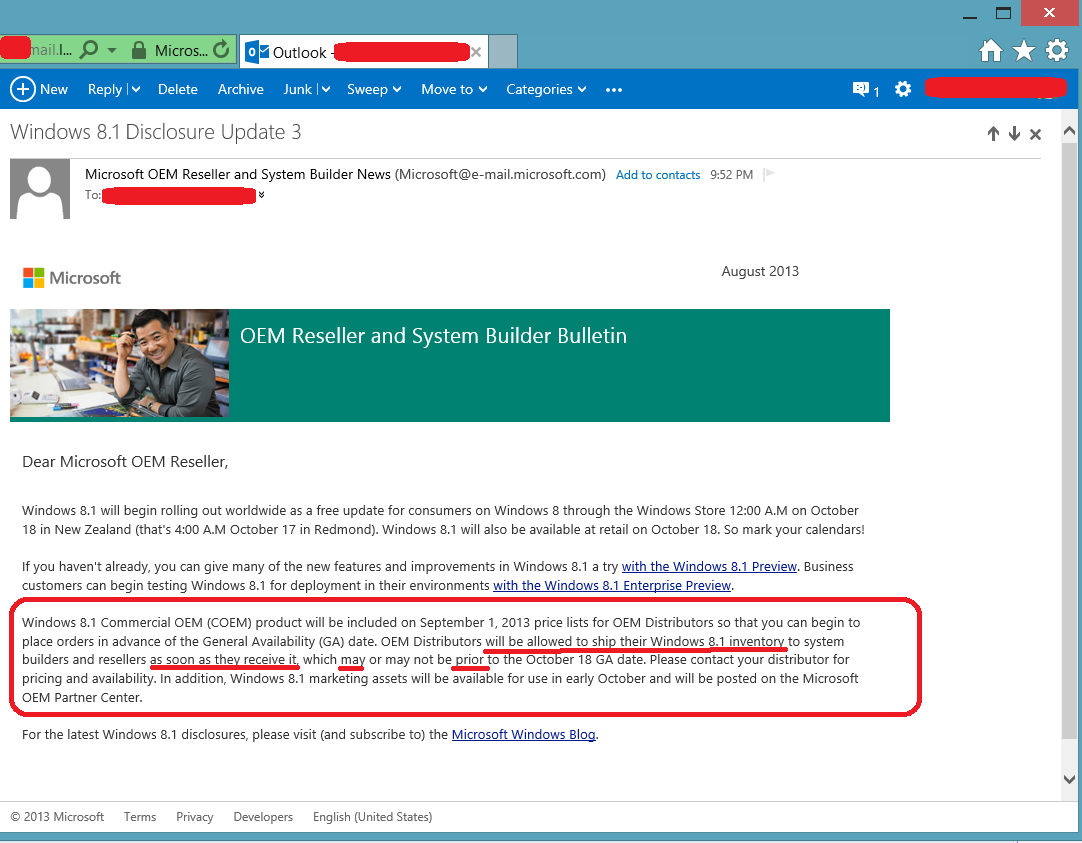The width and height of the screenshot is (1082, 843).
Task: Click the address bar search magnifier
Action: [x=89, y=50]
